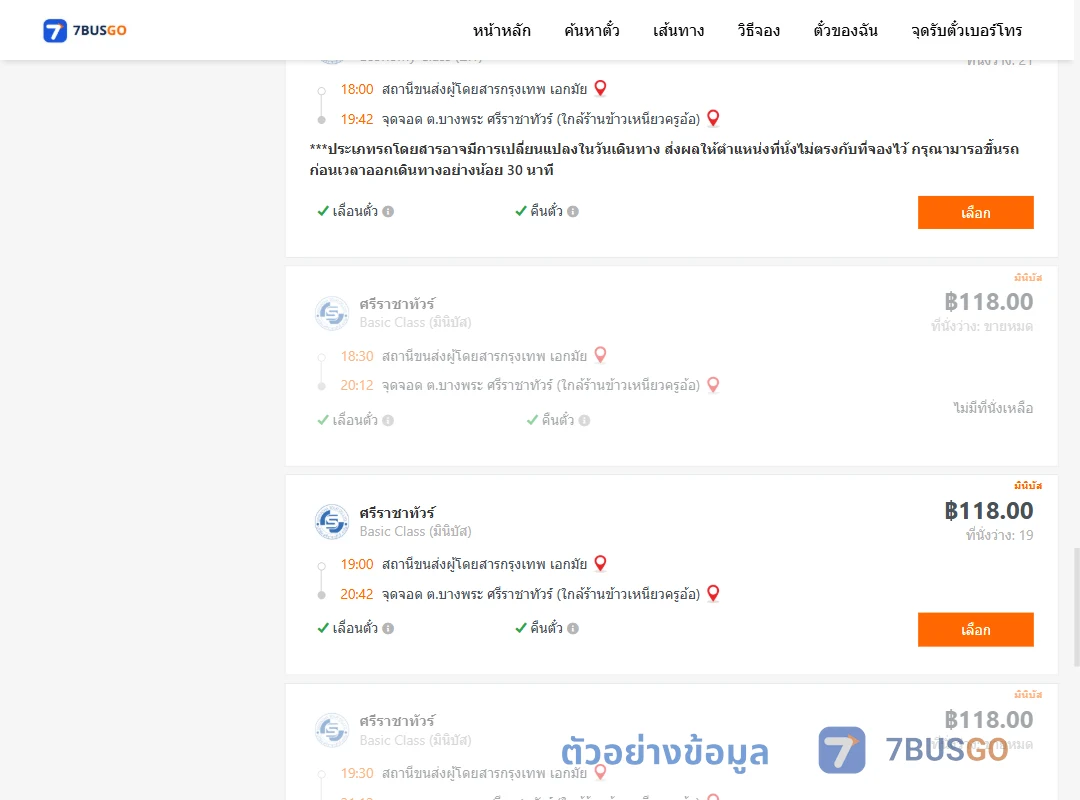Image resolution: width=1080 pixels, height=800 pixels.
Task: Click the 18:00 departure time
Action: click(x=357, y=89)
